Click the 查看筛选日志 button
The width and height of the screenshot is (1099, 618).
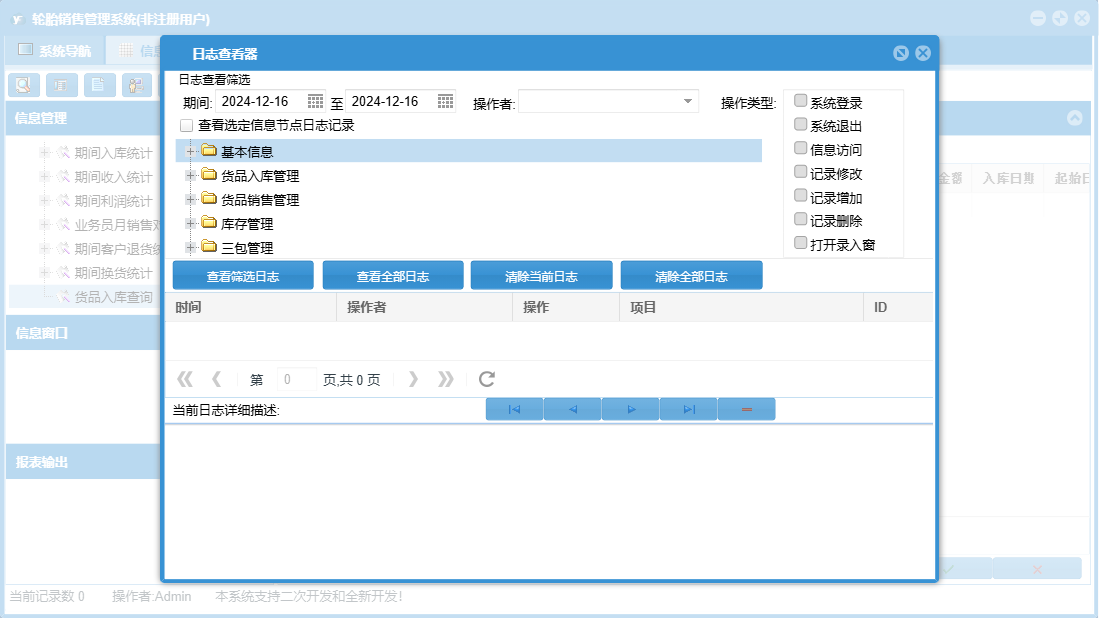point(243,276)
